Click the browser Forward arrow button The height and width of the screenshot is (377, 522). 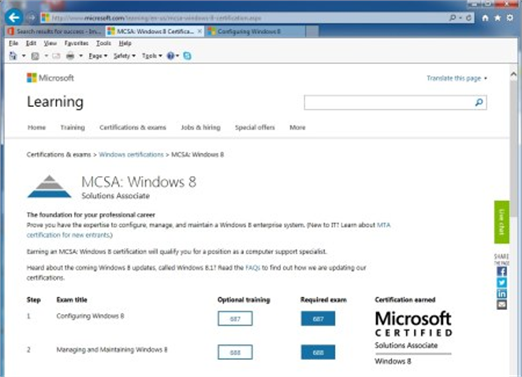pyautogui.click(x=31, y=18)
